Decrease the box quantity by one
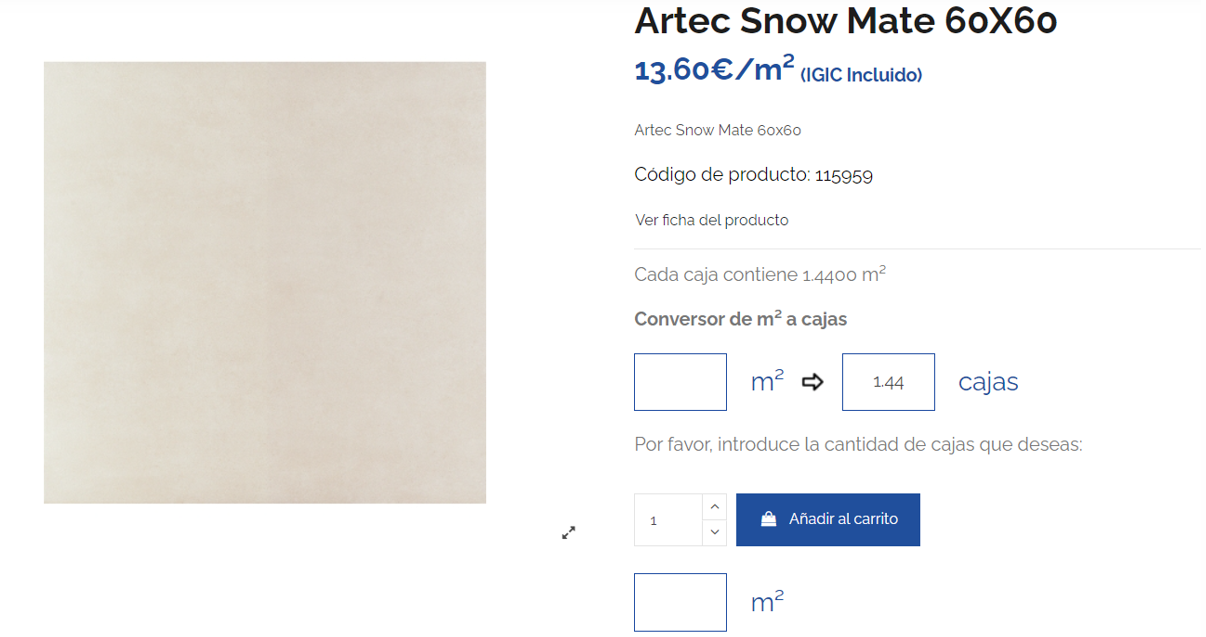1206x637 pixels. click(x=714, y=532)
